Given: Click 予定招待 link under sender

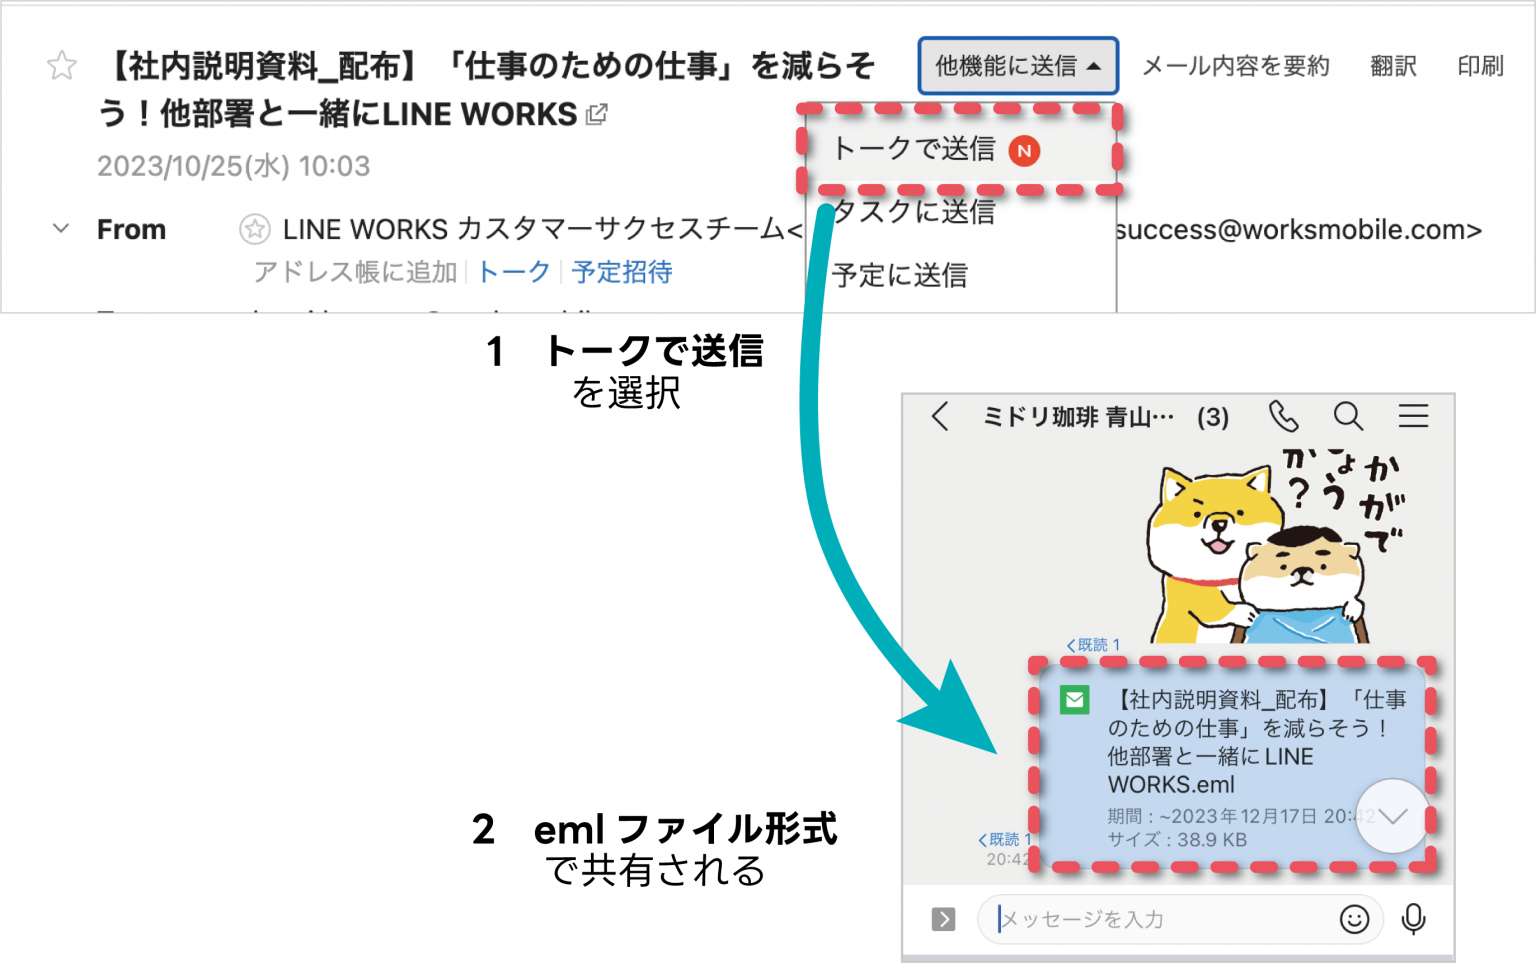Looking at the screenshot, I should pos(622,272).
